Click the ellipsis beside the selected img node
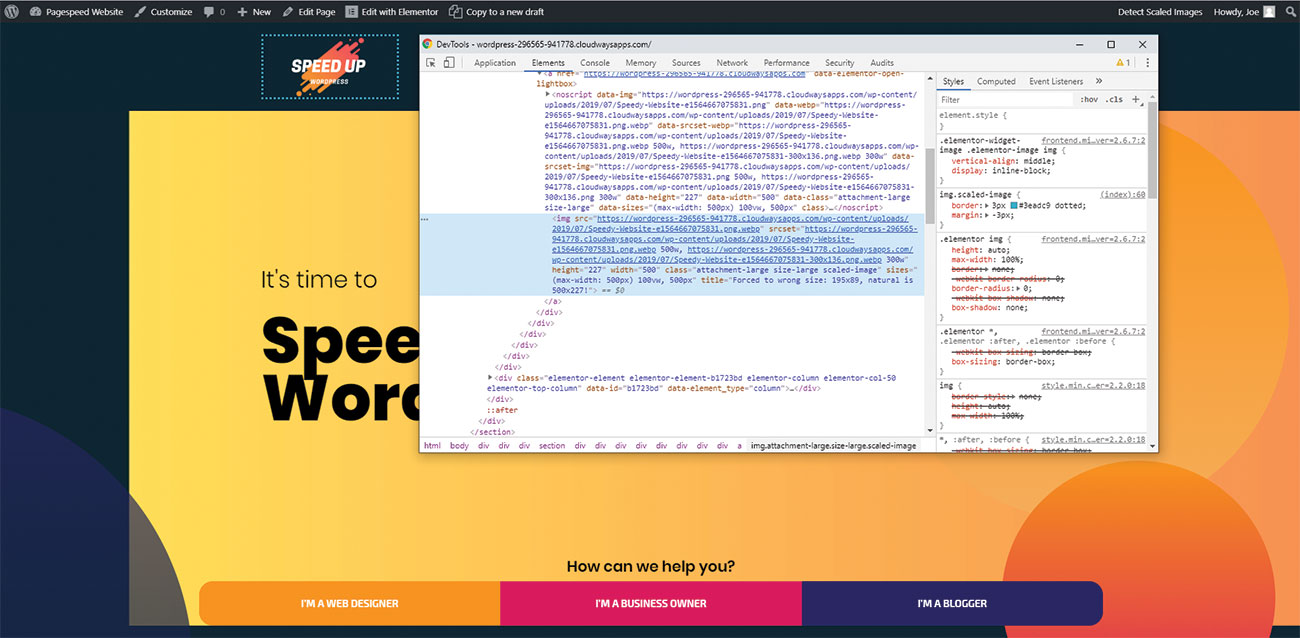Screen dimensions: 1300x638 click(425, 218)
